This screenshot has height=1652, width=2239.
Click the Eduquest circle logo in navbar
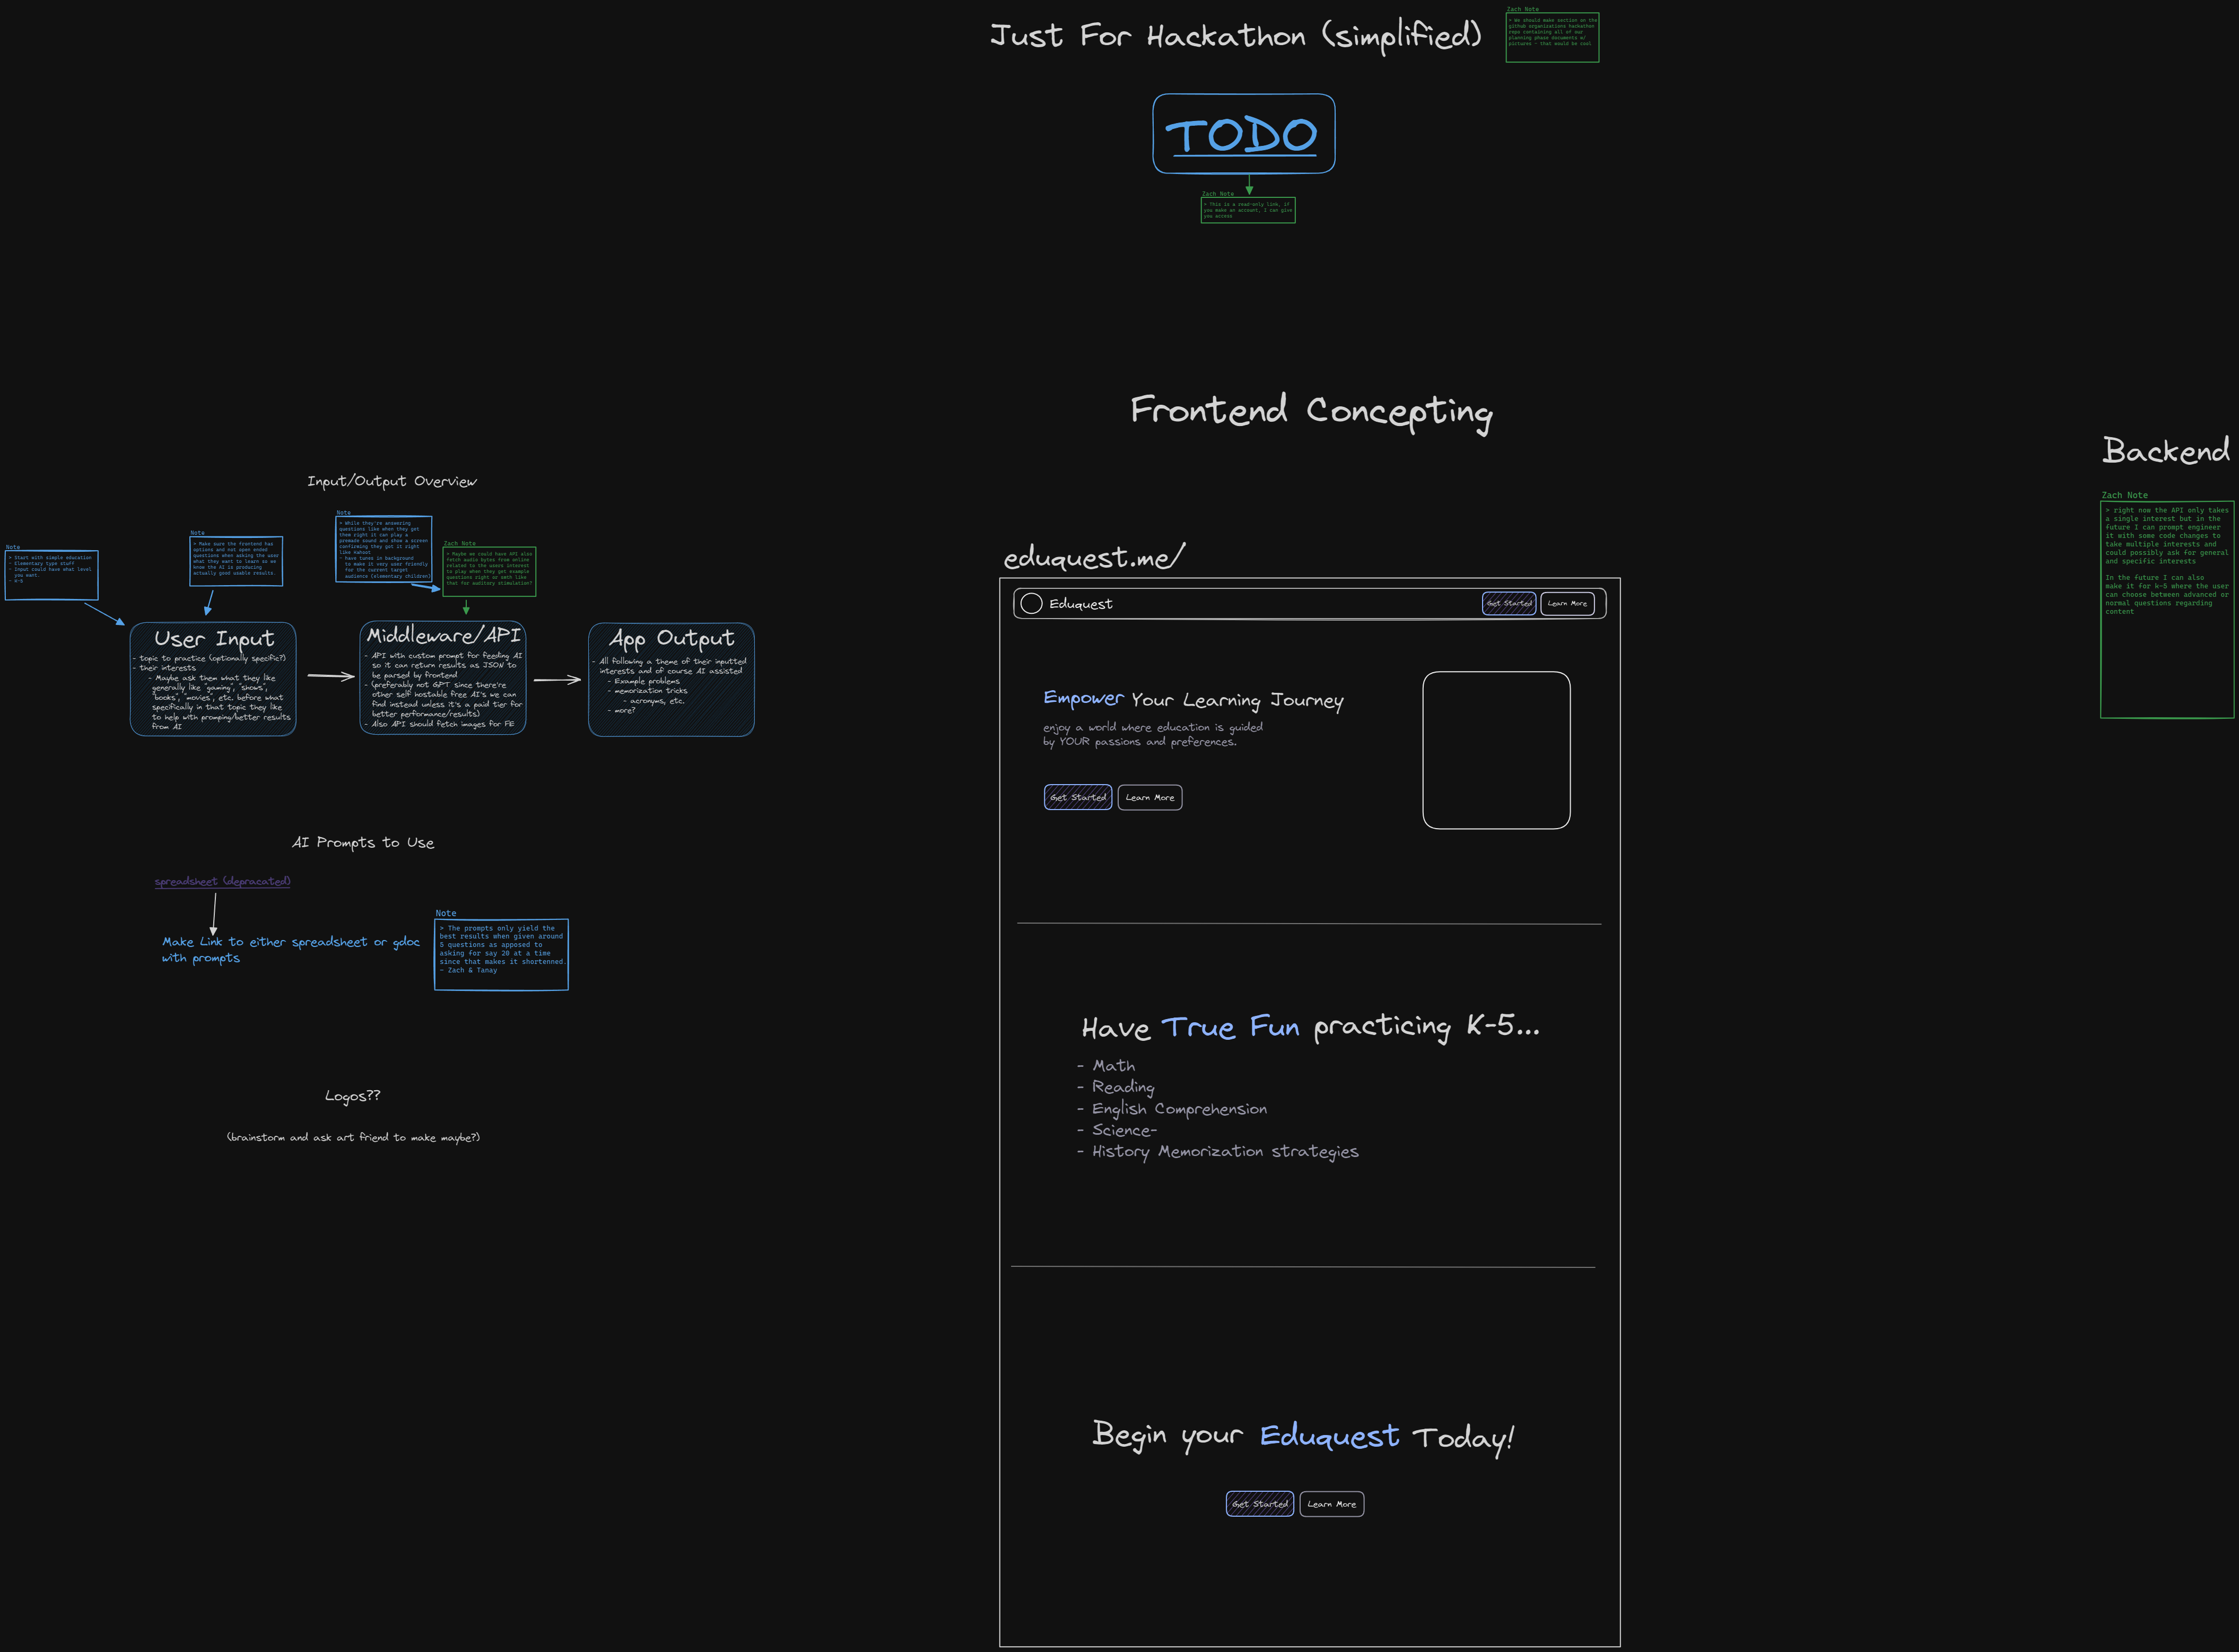[x=1031, y=603]
